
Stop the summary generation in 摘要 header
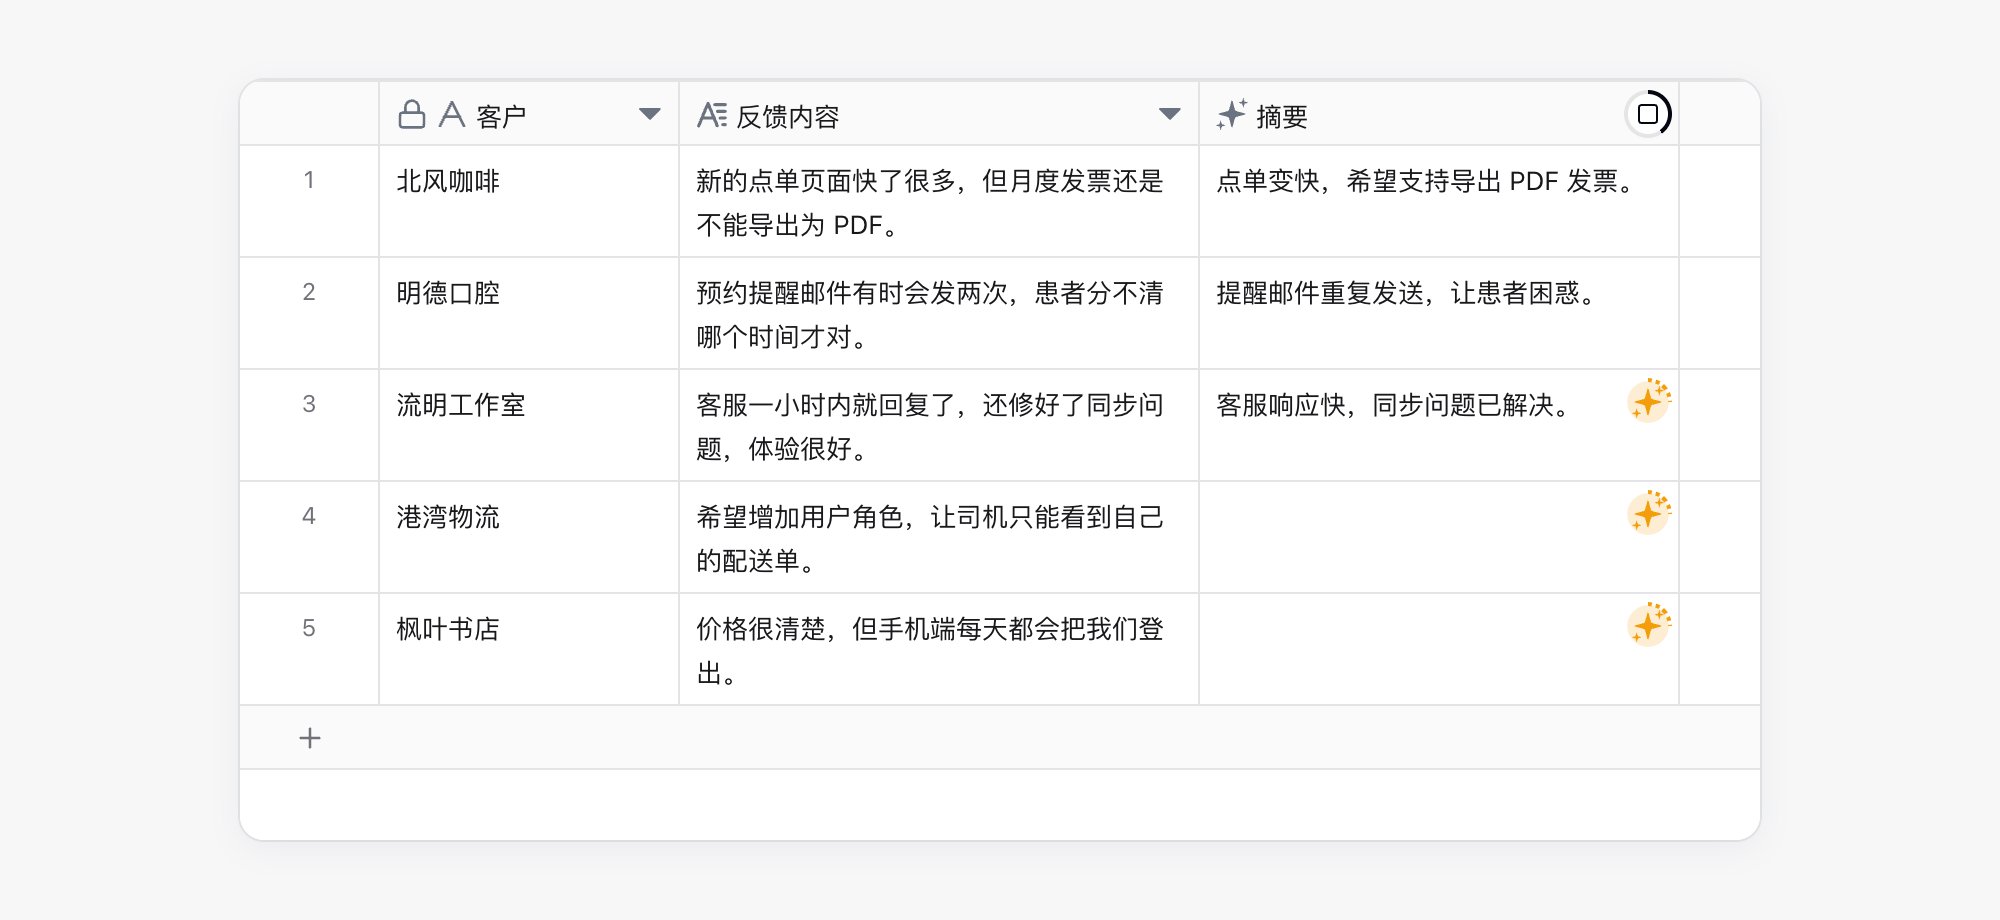tap(1648, 114)
